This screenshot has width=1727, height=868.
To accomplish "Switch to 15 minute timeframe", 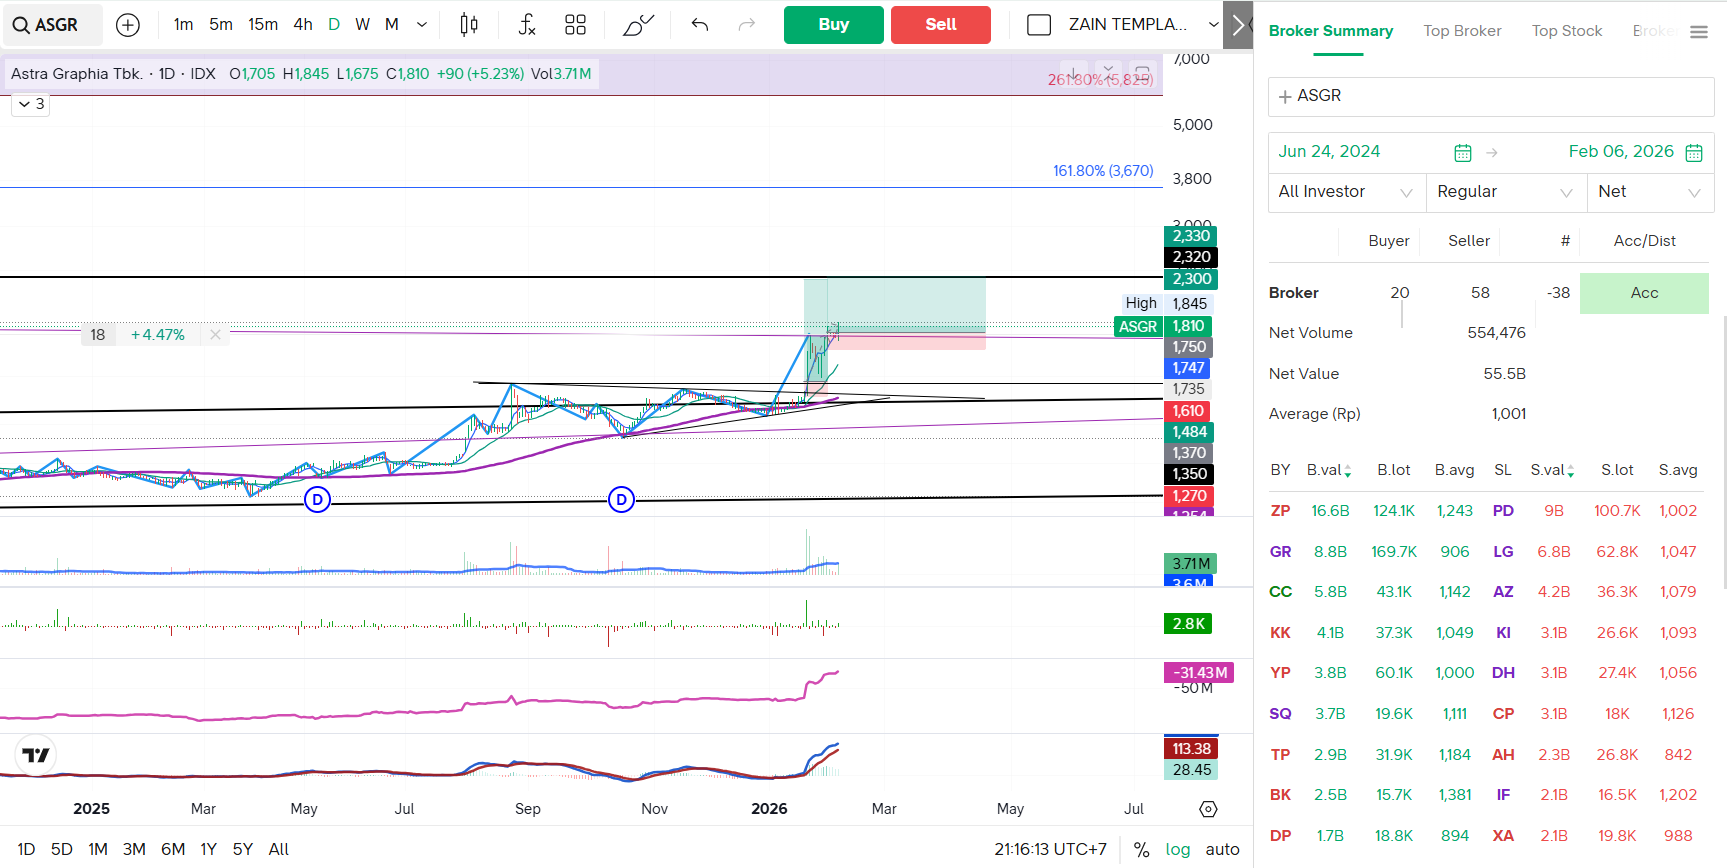I will [263, 25].
